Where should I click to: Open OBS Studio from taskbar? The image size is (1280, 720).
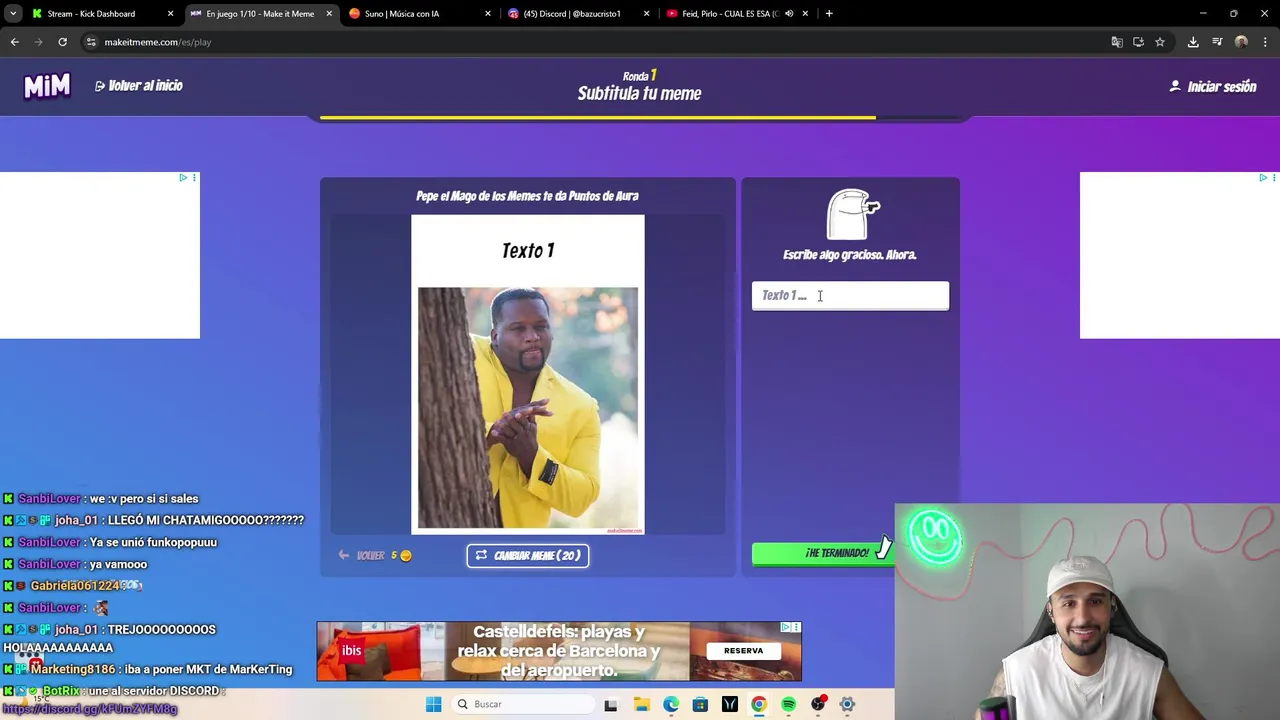pos(818,705)
